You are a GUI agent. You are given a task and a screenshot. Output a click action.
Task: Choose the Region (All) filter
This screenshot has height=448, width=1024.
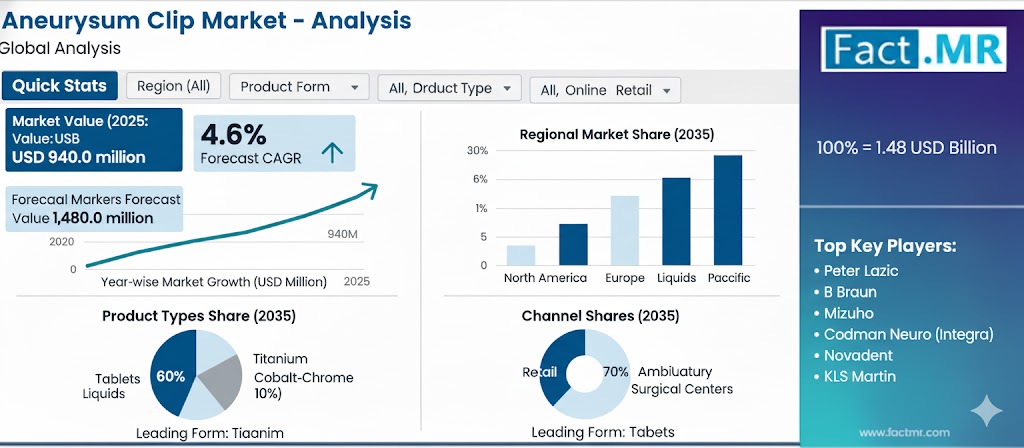tap(173, 86)
